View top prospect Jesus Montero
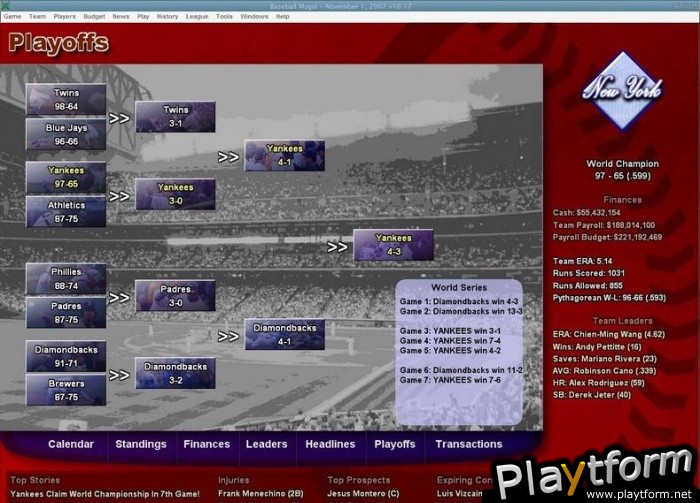Image resolution: width=700 pixels, height=503 pixels. coord(363,494)
